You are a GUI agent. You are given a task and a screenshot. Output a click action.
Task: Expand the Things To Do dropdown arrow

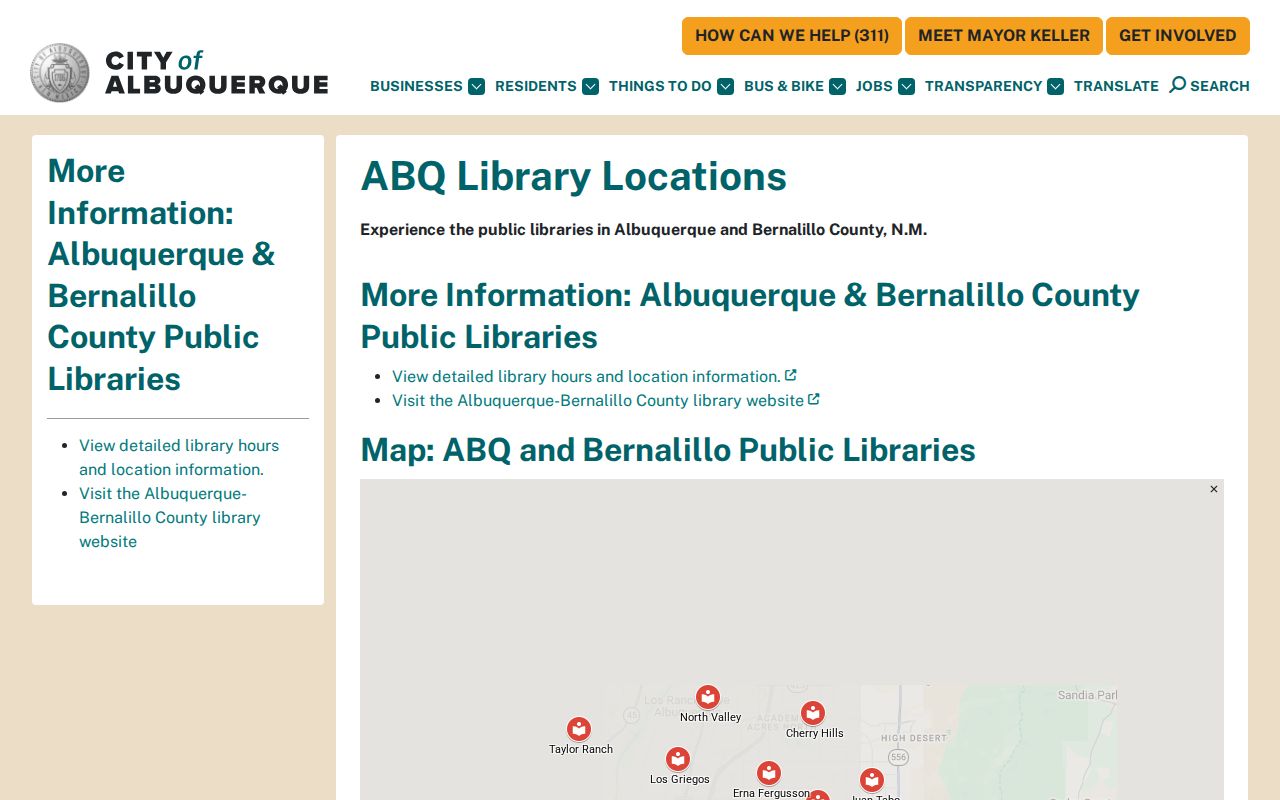[726, 86]
